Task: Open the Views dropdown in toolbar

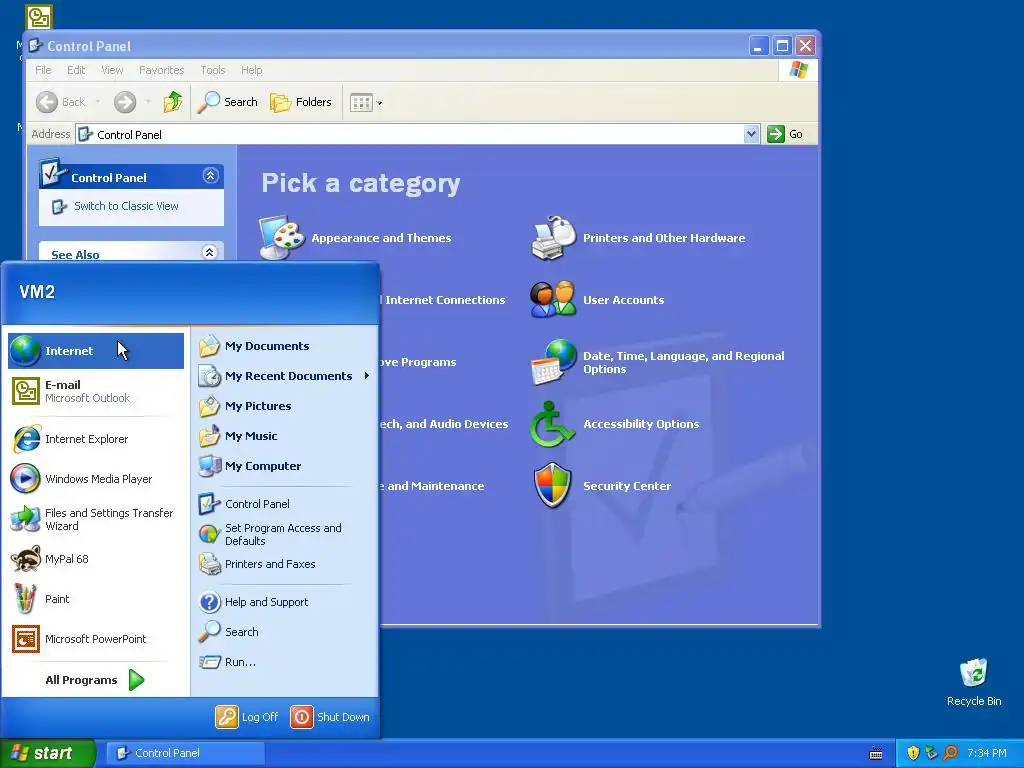Action: 366,103
